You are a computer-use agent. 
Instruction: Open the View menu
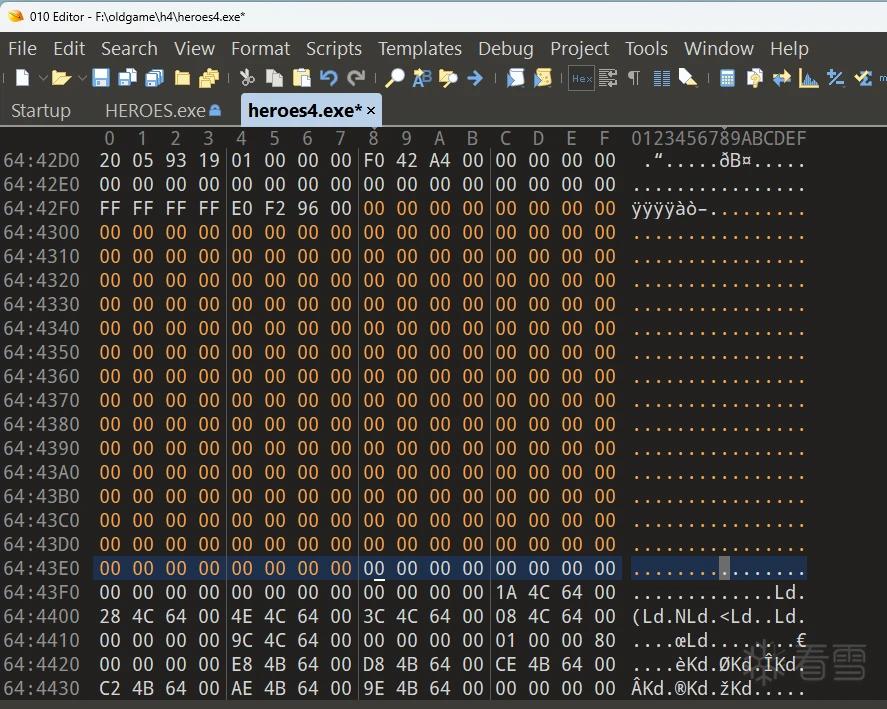pyautogui.click(x=195, y=49)
